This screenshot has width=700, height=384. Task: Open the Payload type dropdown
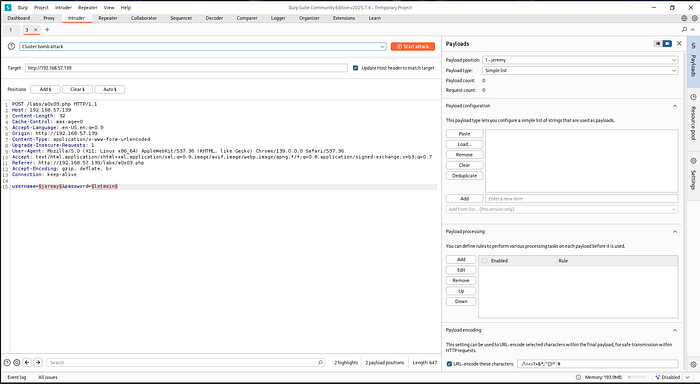[x=580, y=71]
